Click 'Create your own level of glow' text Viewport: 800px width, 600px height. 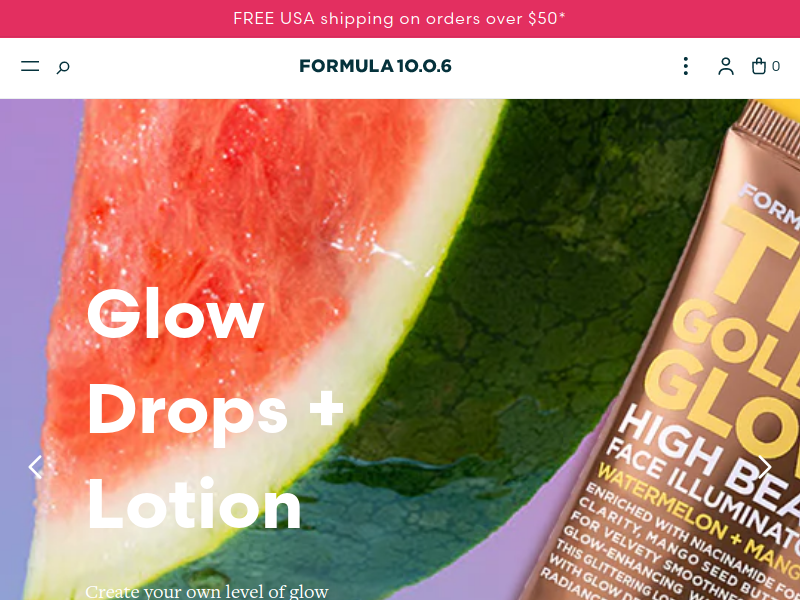point(207,592)
